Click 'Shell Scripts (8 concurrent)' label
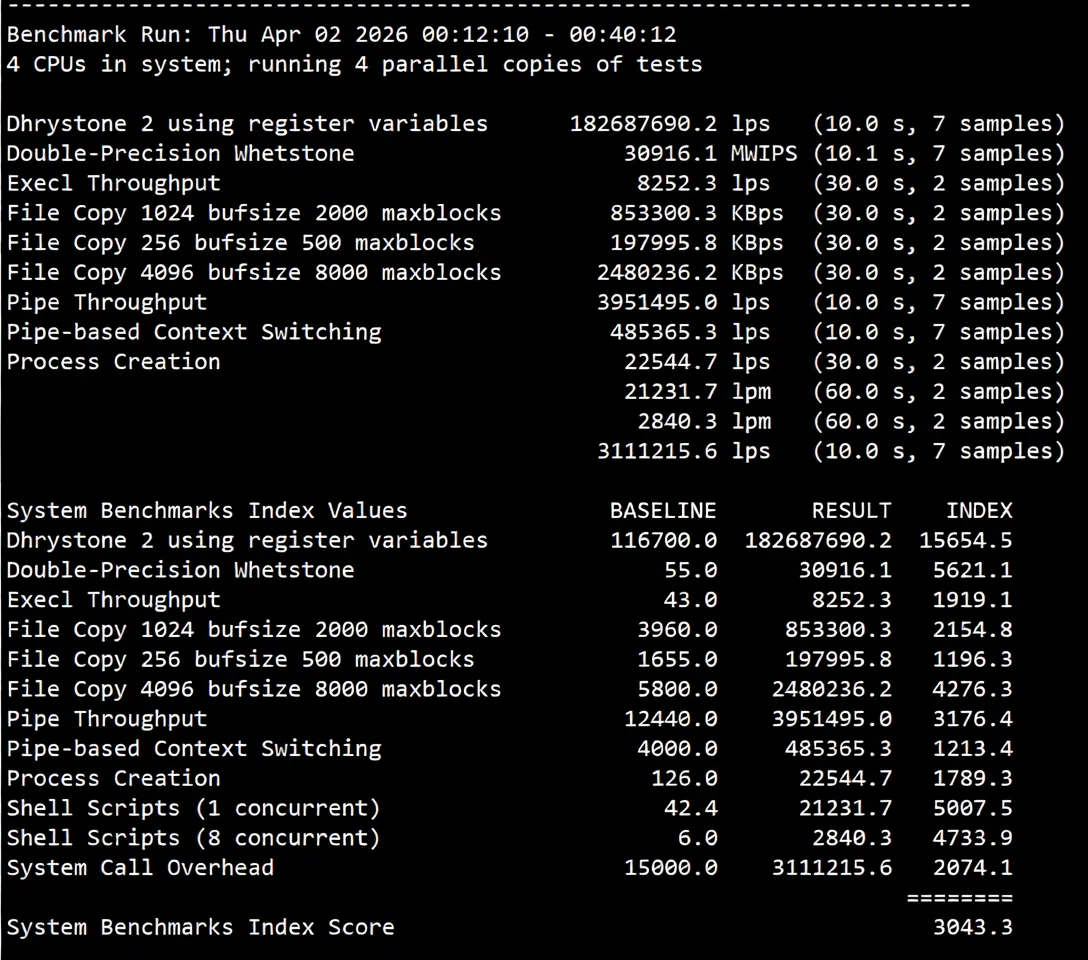The width and height of the screenshot is (1088, 960). coord(192,837)
